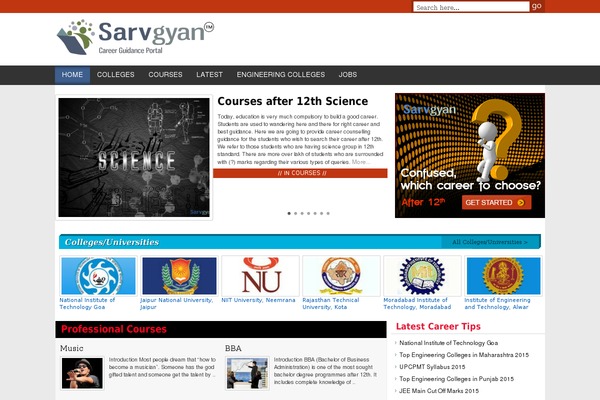Image resolution: width=600 pixels, height=400 pixels.
Task: Click the Music singer thumbnail
Action: point(82,374)
